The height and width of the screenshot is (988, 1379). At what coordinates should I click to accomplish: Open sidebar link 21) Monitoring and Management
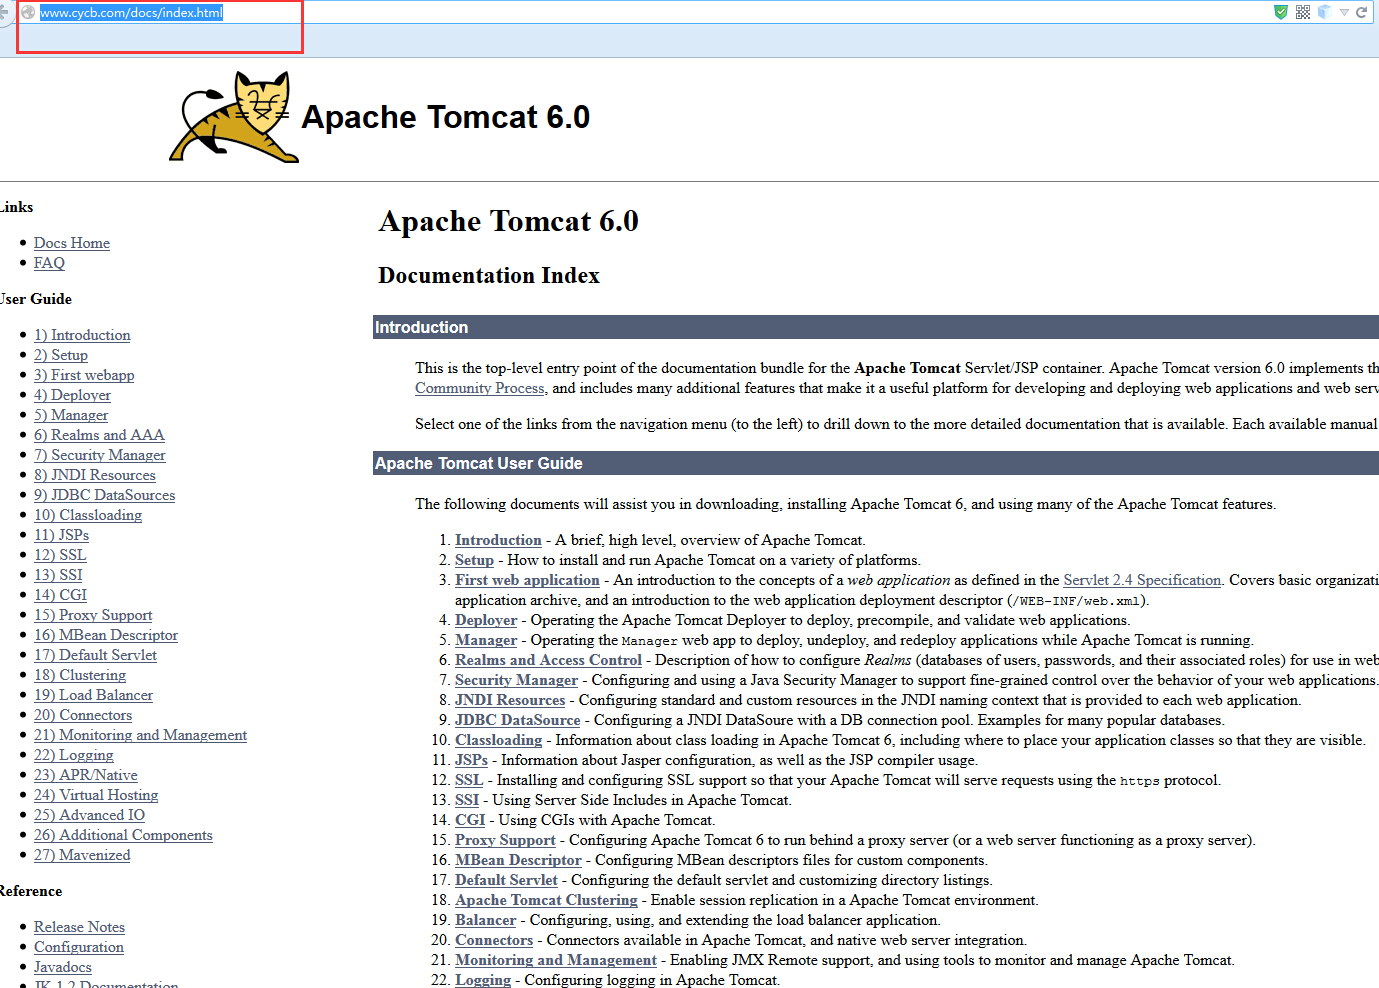coord(140,735)
